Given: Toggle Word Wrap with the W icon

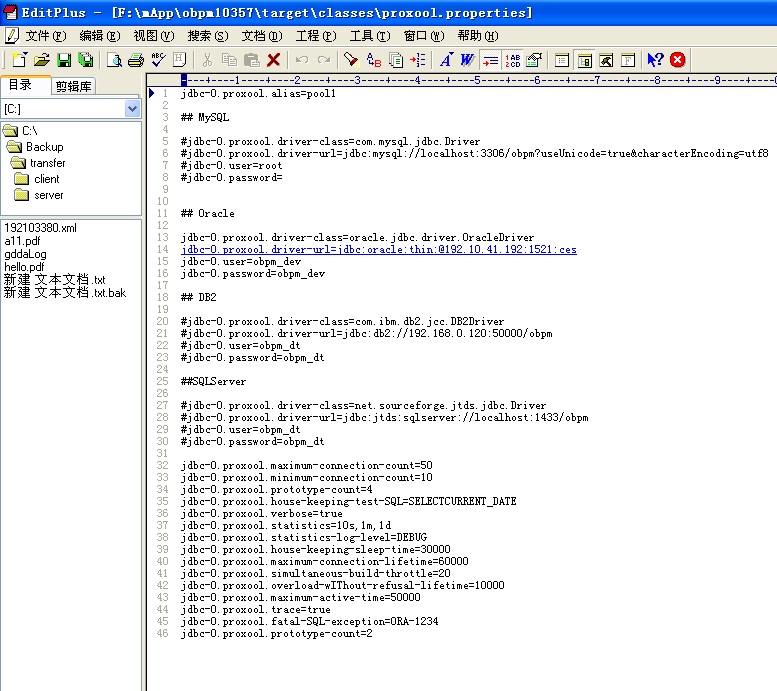Looking at the screenshot, I should pyautogui.click(x=467, y=60).
